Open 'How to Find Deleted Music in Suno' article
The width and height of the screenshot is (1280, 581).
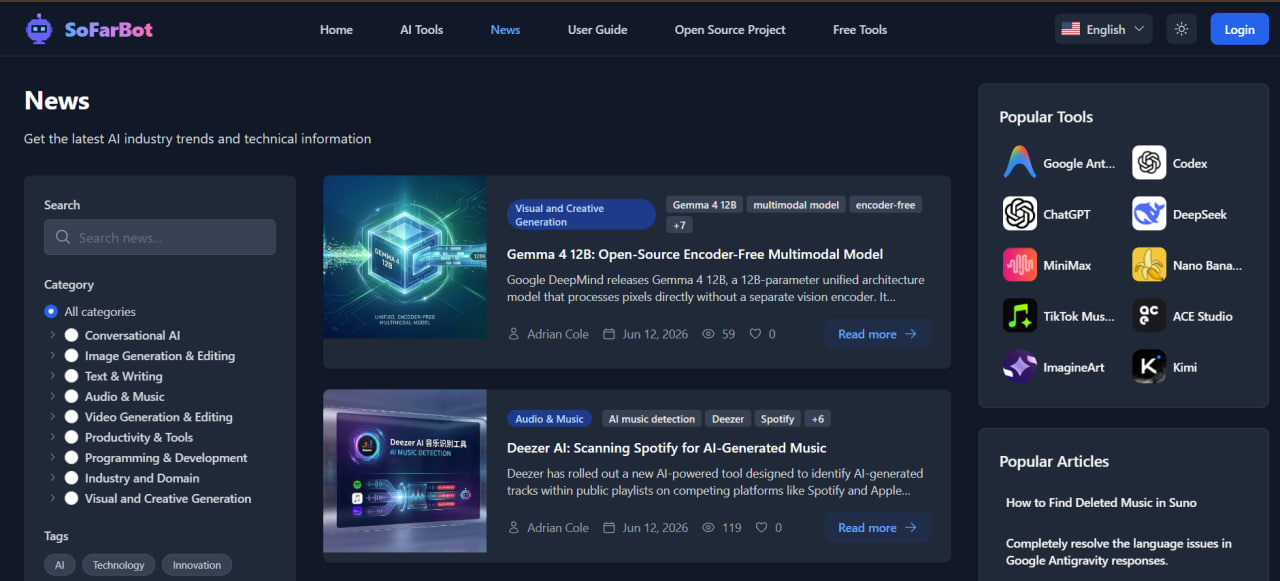click(1101, 502)
